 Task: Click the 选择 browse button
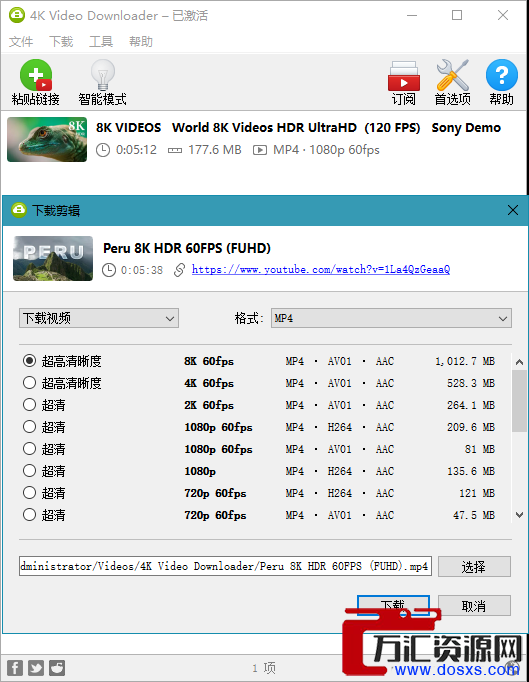(x=474, y=566)
